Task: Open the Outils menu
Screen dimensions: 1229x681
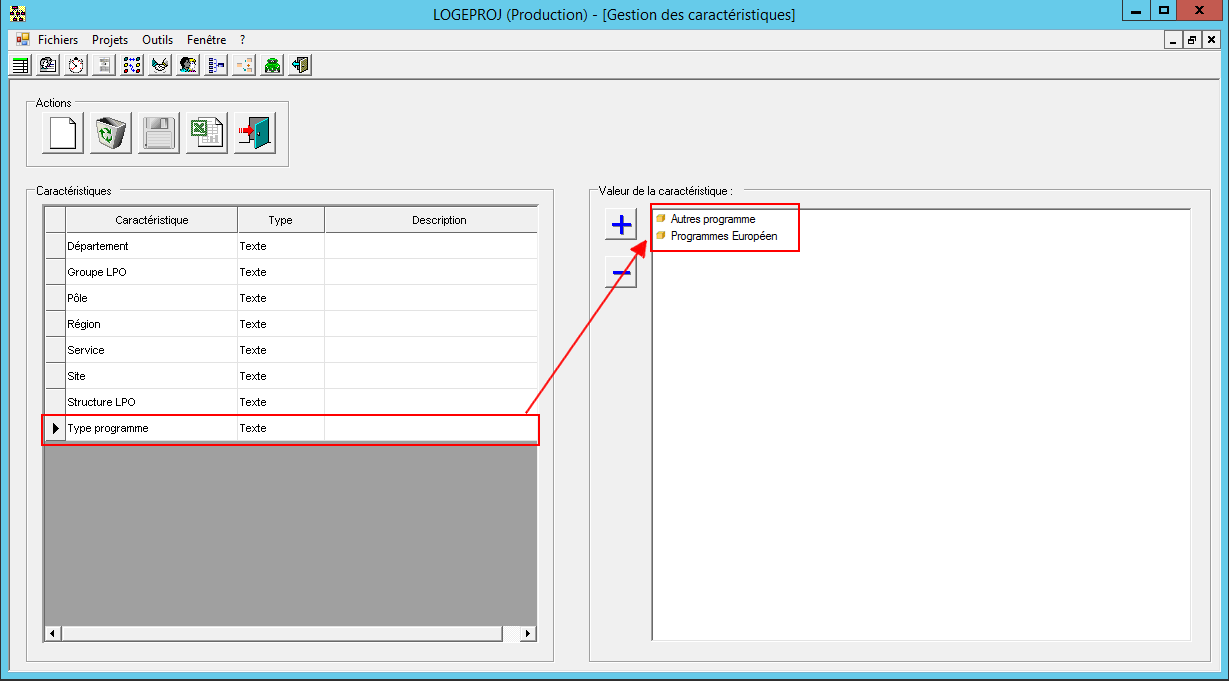Action: click(157, 39)
